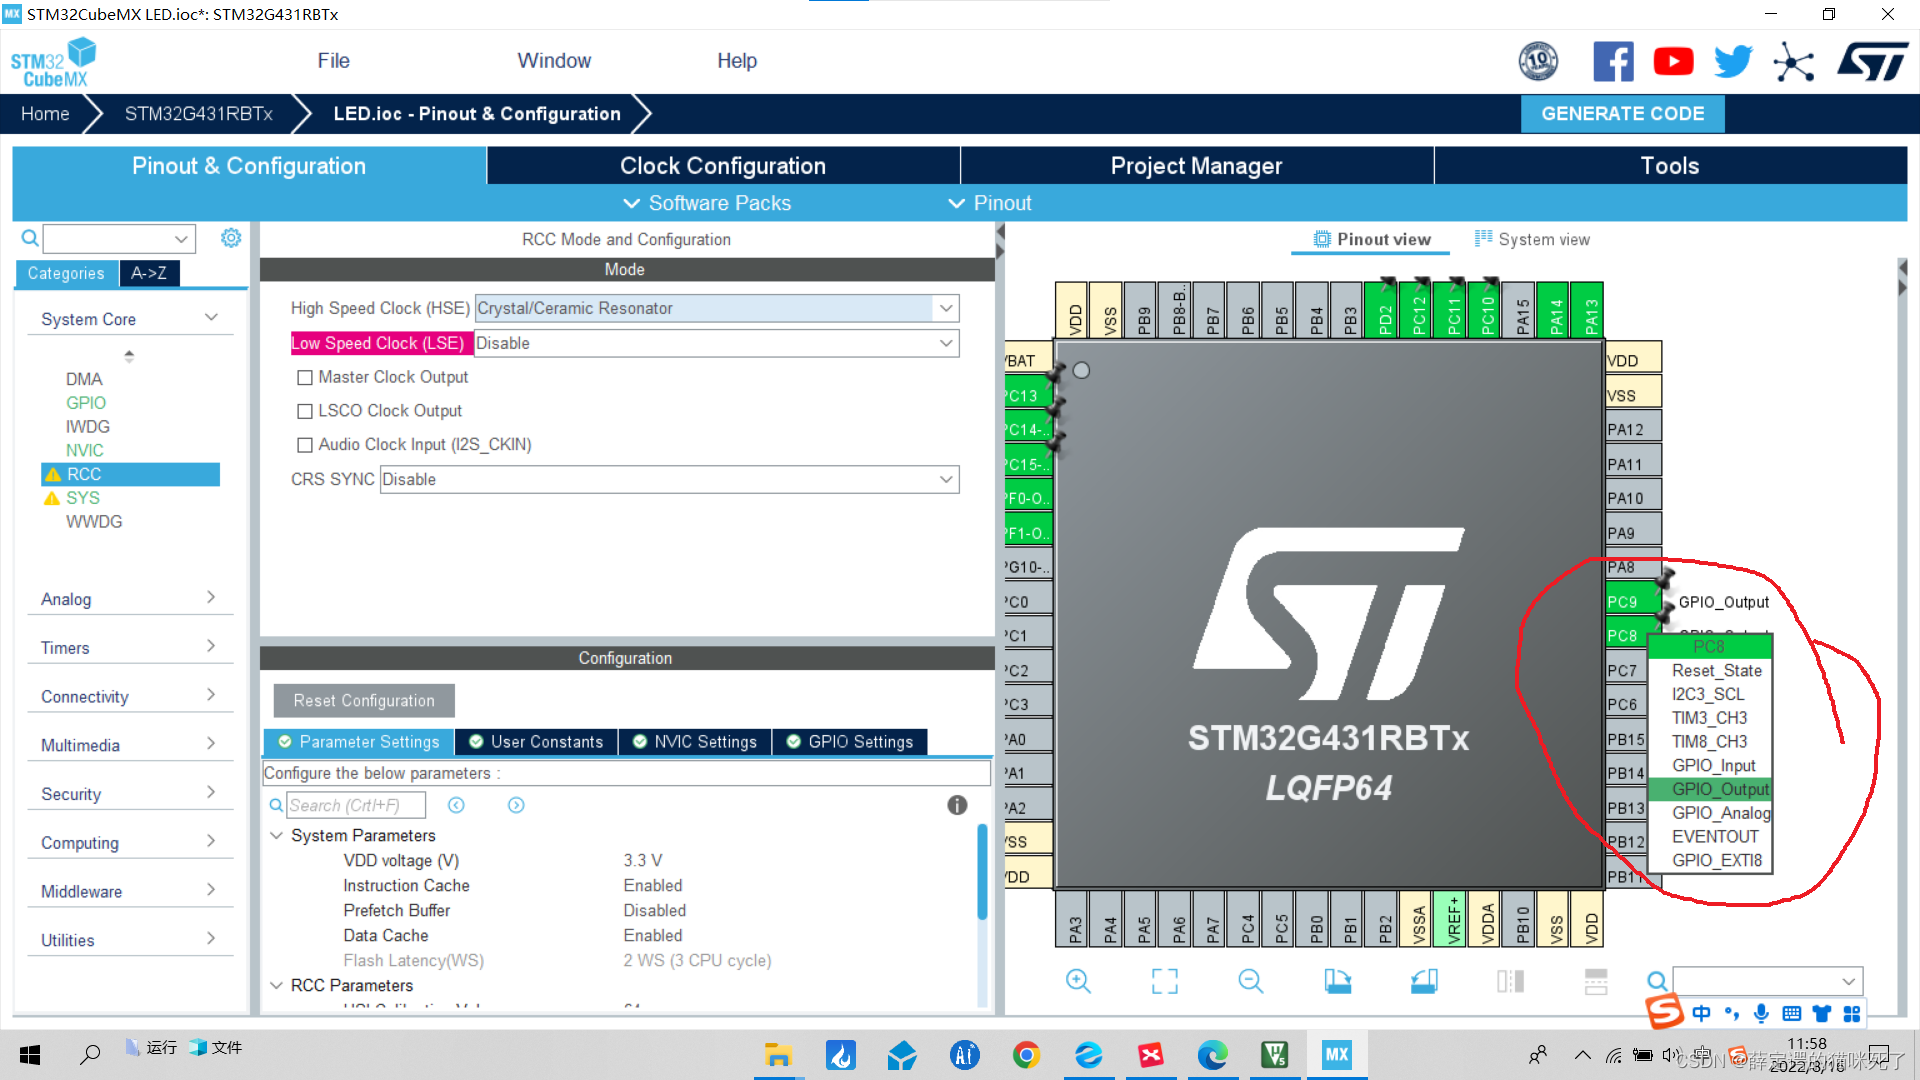Screen dimensions: 1920x1080
Task: Collapse the System Core category
Action: (x=211, y=317)
